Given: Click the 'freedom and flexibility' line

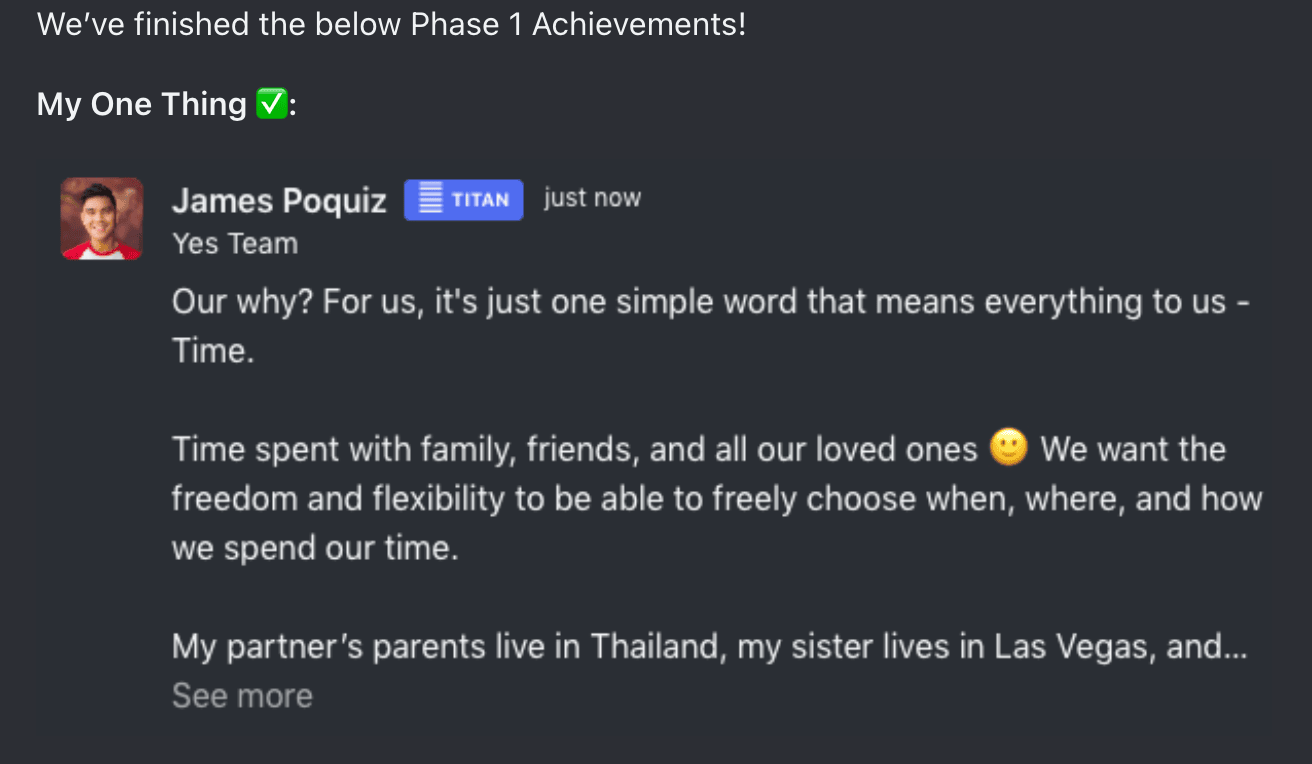Looking at the screenshot, I should [x=717, y=499].
